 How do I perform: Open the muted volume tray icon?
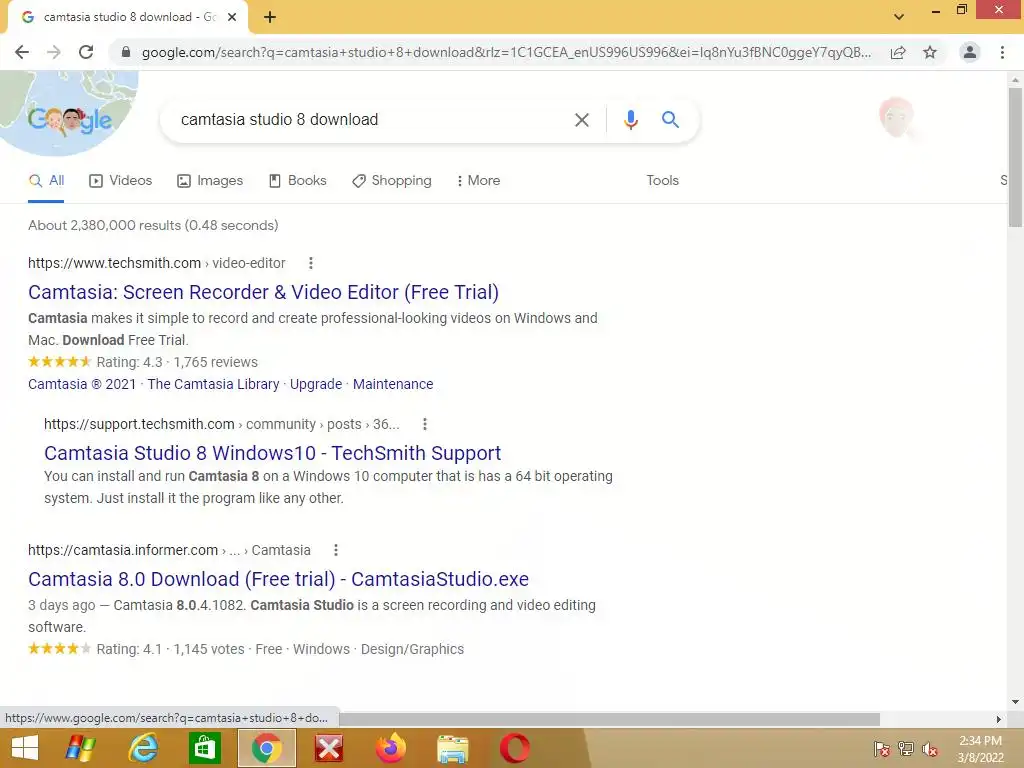point(930,749)
